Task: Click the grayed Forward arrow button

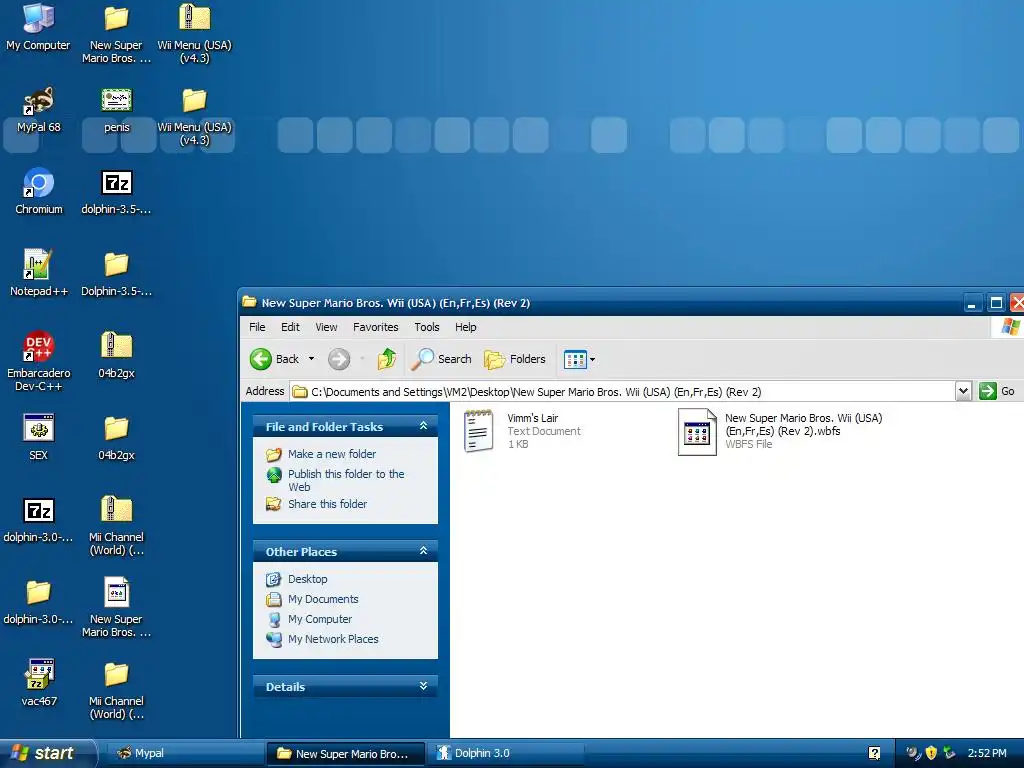Action: (x=339, y=359)
